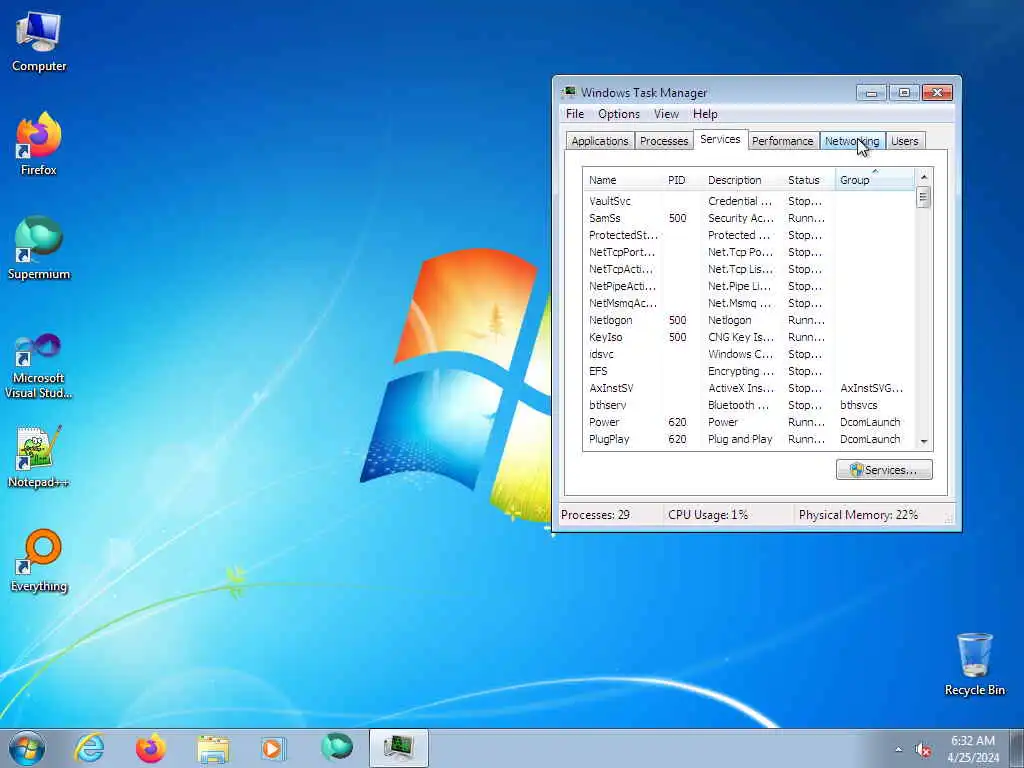
Task: Select the Netlogon service name
Action: 611,320
